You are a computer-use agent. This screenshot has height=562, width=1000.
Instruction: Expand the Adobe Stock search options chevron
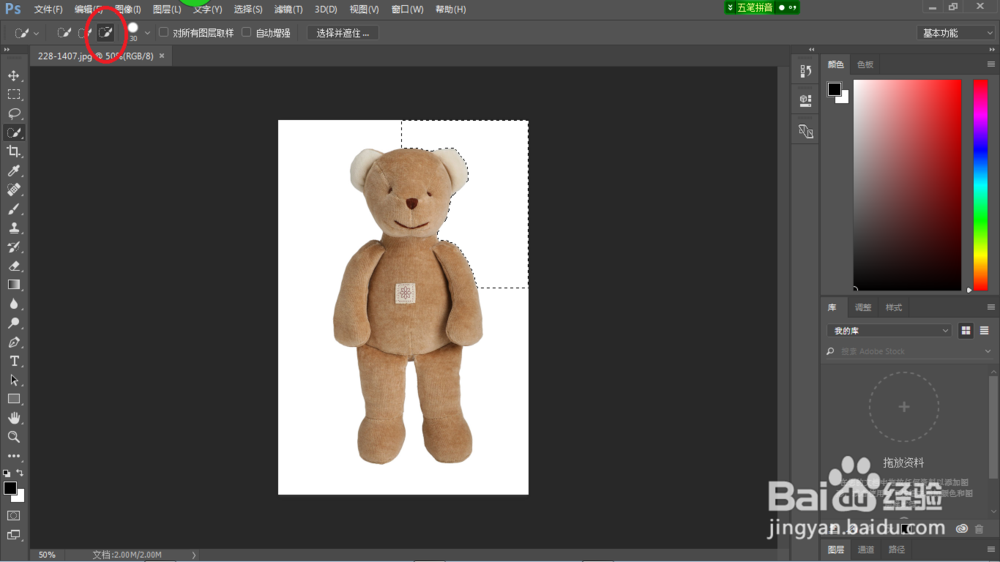[988, 351]
